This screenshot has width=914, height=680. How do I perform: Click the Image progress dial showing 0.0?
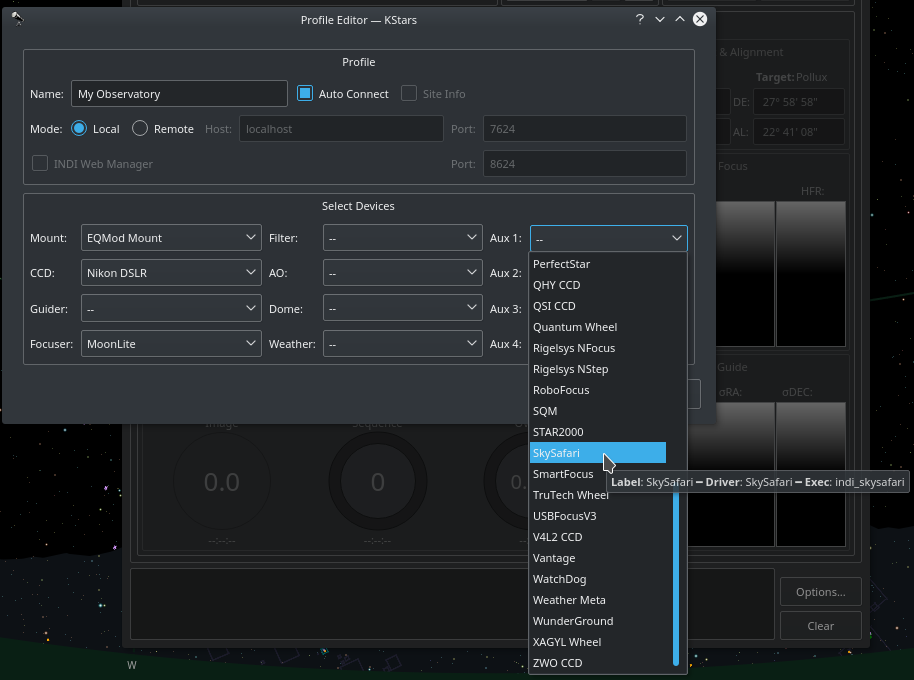coord(222,482)
